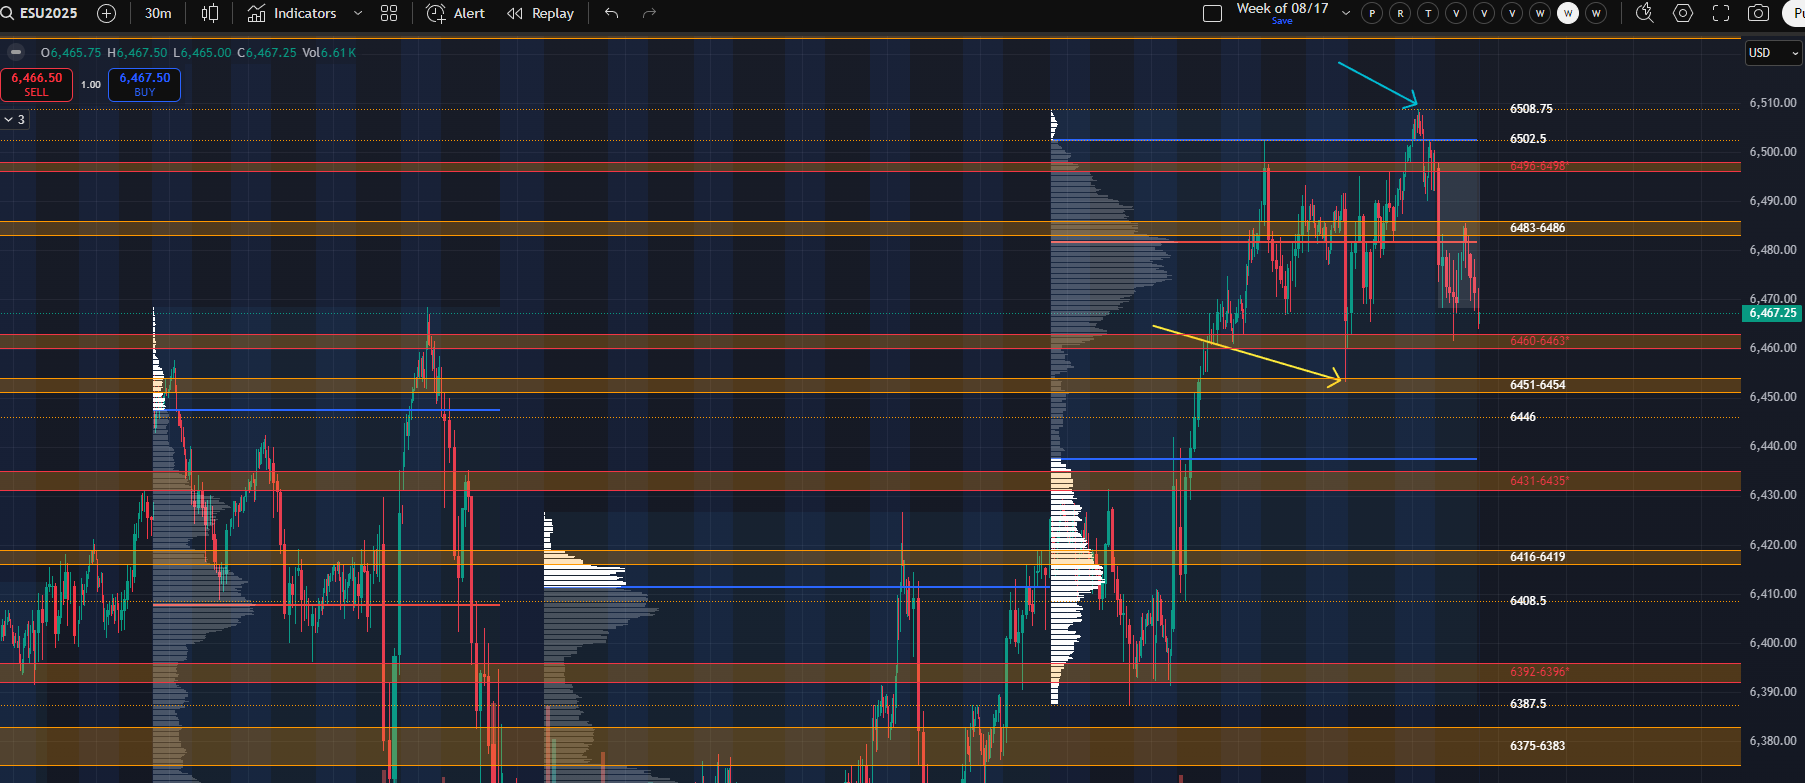
Task: Select the 6416-6419 zone label
Action: (x=1537, y=557)
